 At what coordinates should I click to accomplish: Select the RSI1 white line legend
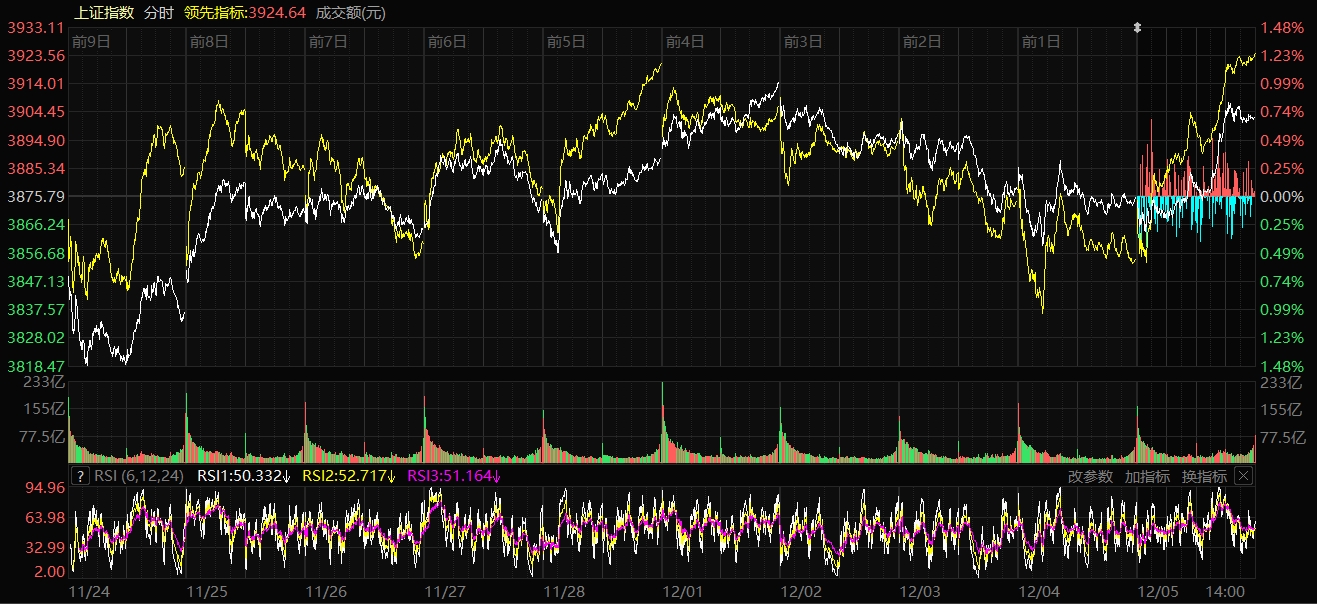click(x=244, y=476)
